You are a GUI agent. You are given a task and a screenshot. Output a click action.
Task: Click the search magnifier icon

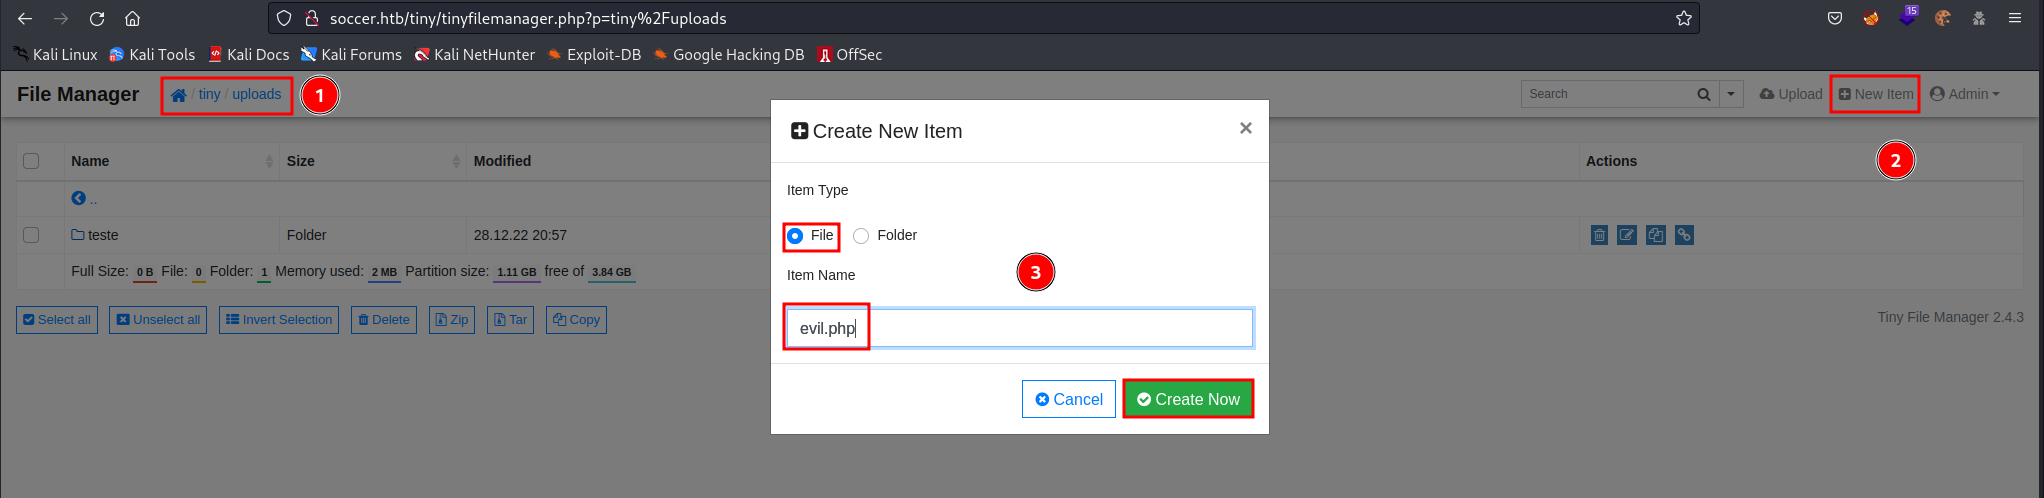point(1704,94)
